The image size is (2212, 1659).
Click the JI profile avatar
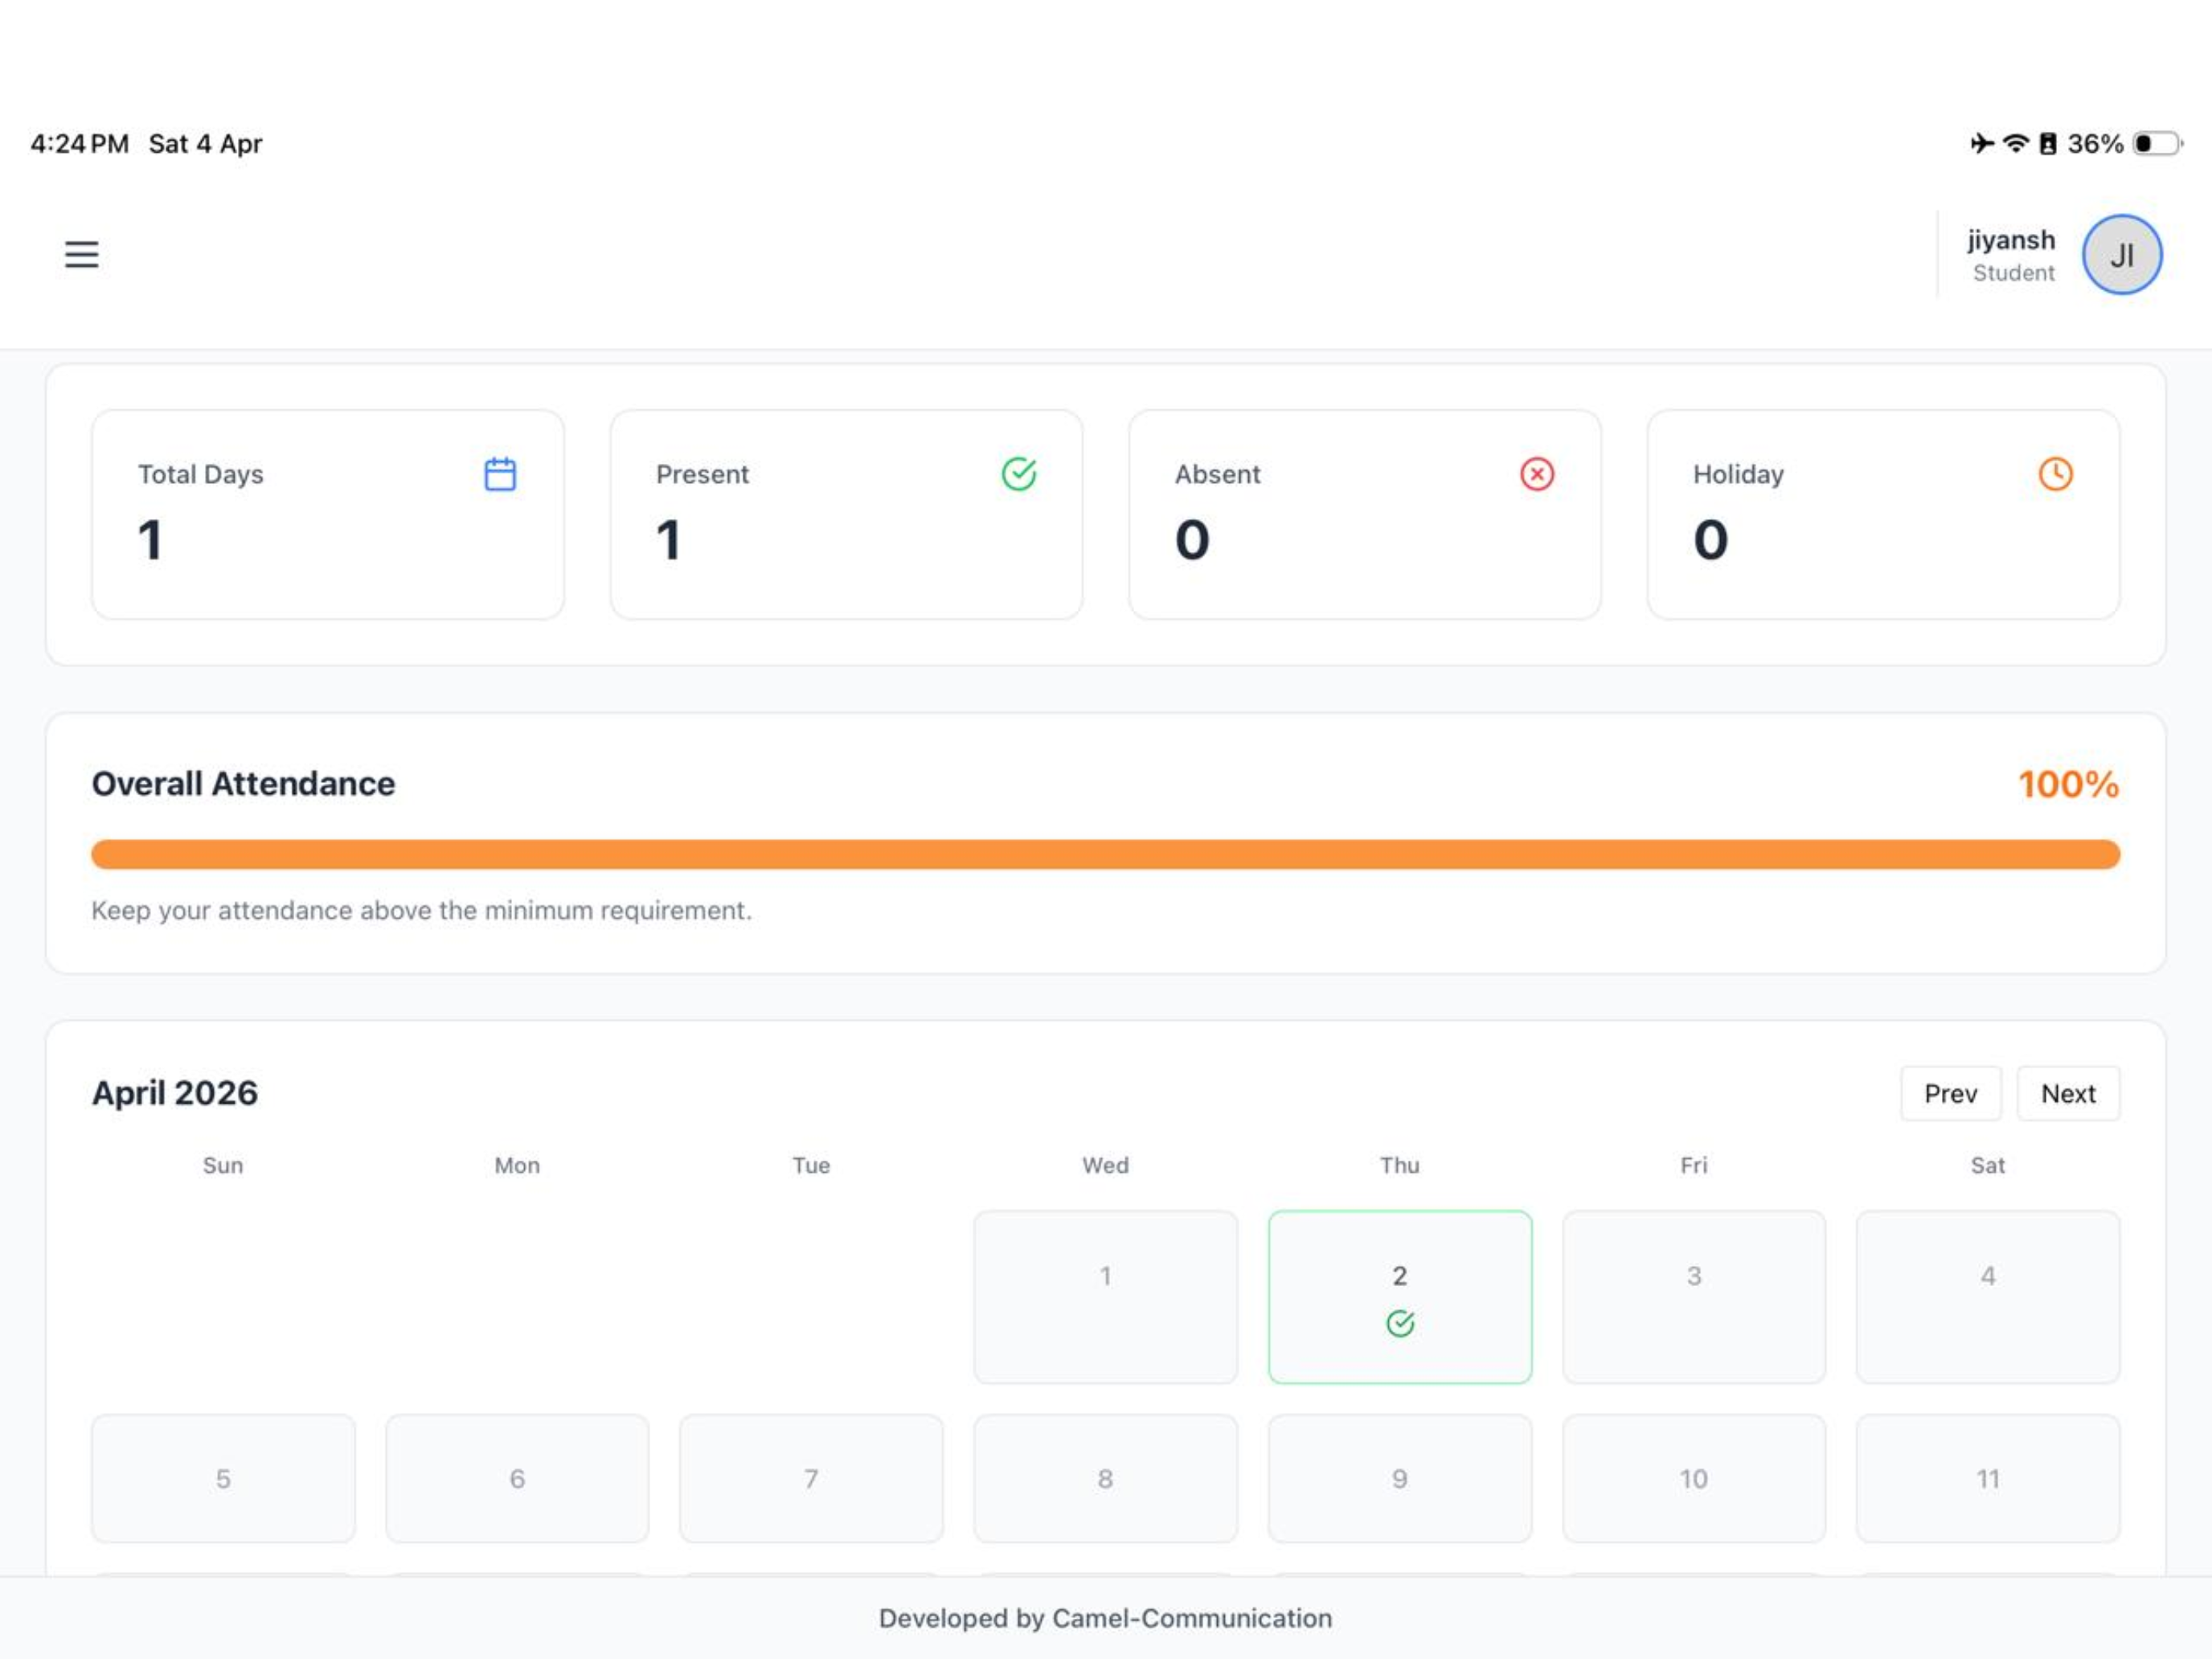[x=2122, y=255]
